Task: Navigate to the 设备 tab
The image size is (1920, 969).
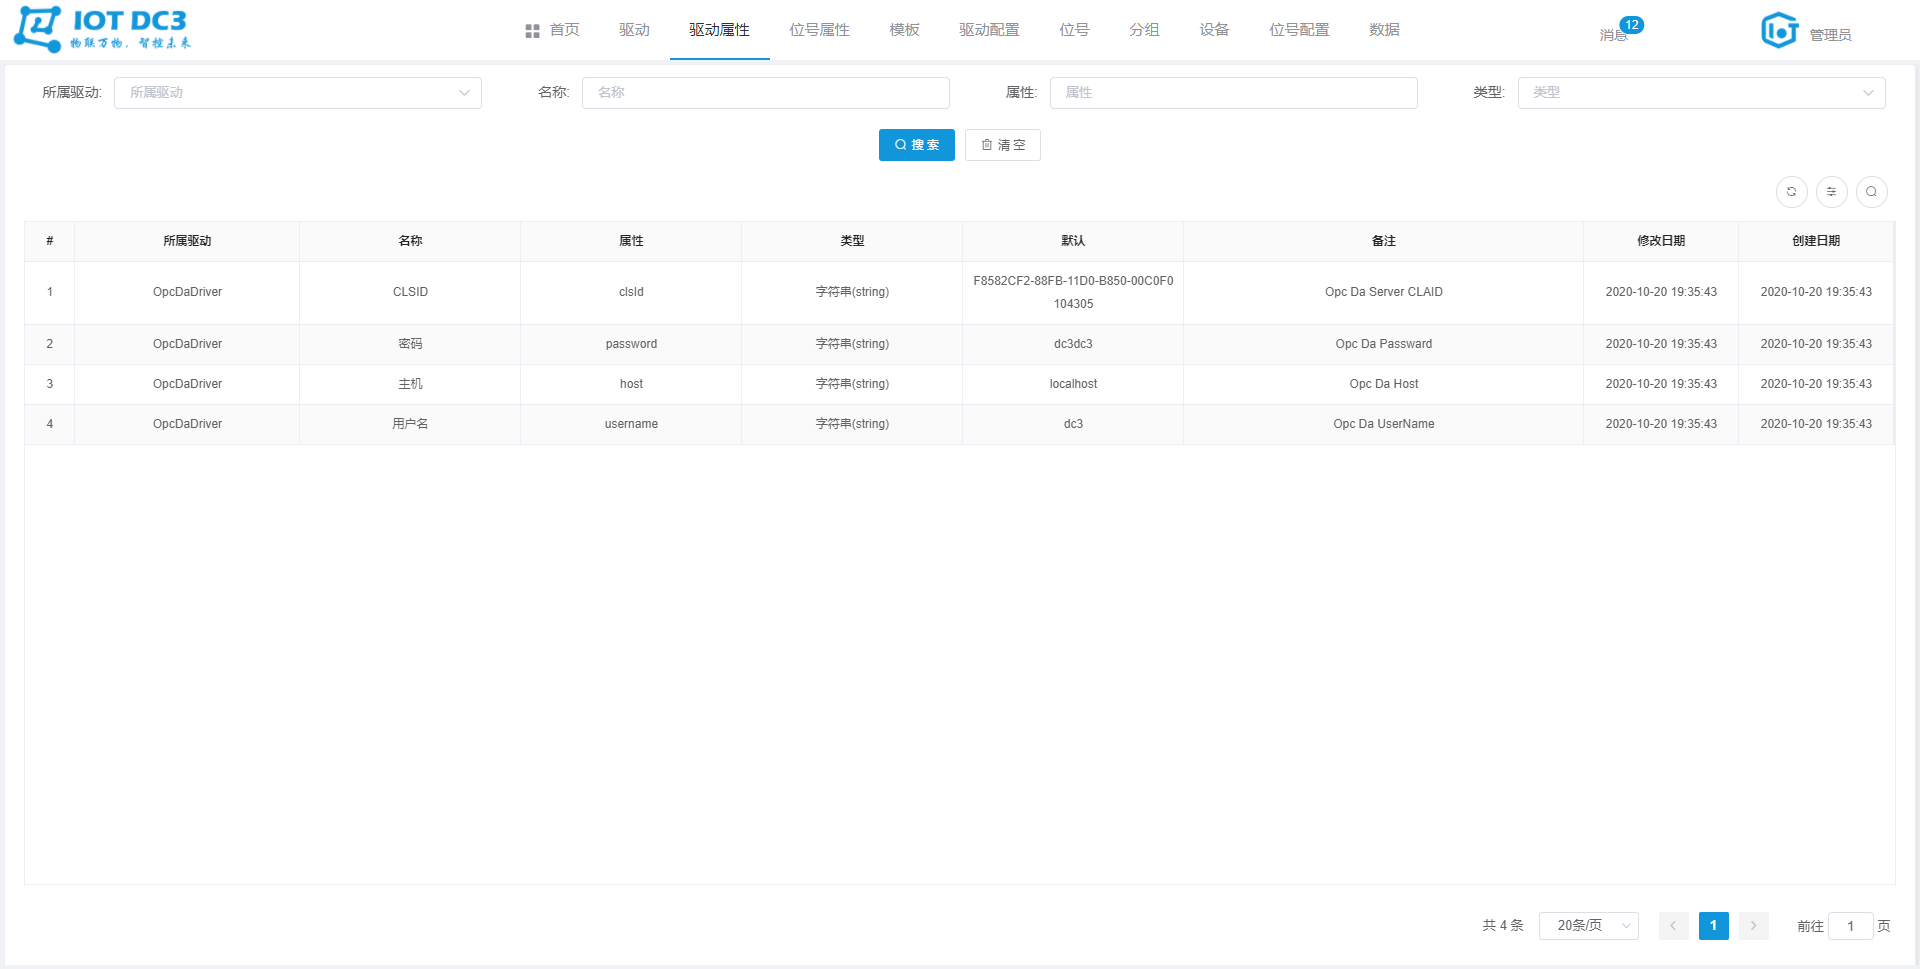Action: 1214,30
